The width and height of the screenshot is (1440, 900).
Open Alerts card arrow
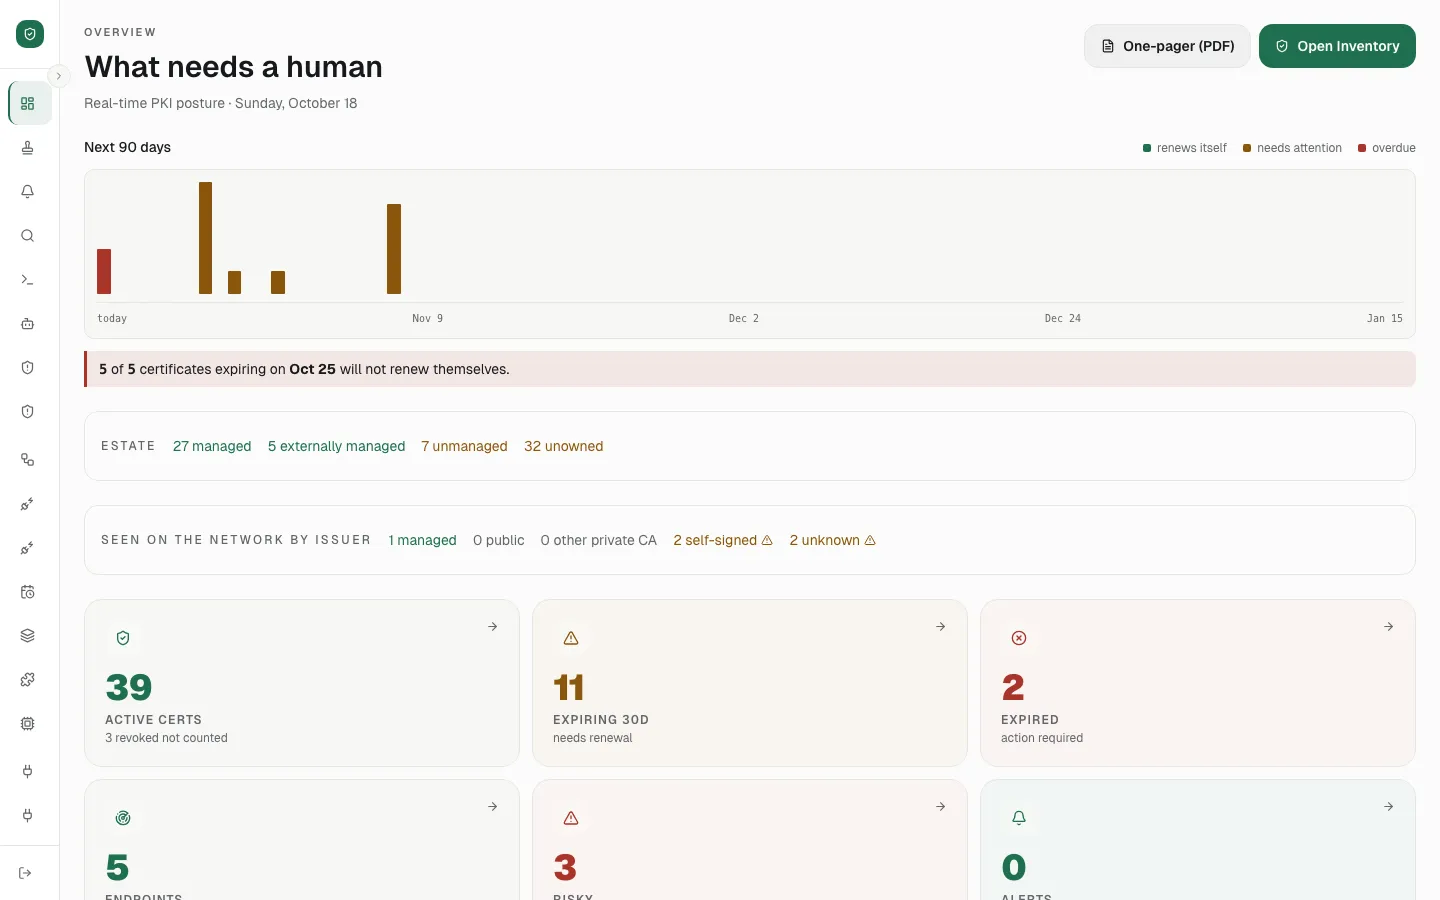[1389, 807]
